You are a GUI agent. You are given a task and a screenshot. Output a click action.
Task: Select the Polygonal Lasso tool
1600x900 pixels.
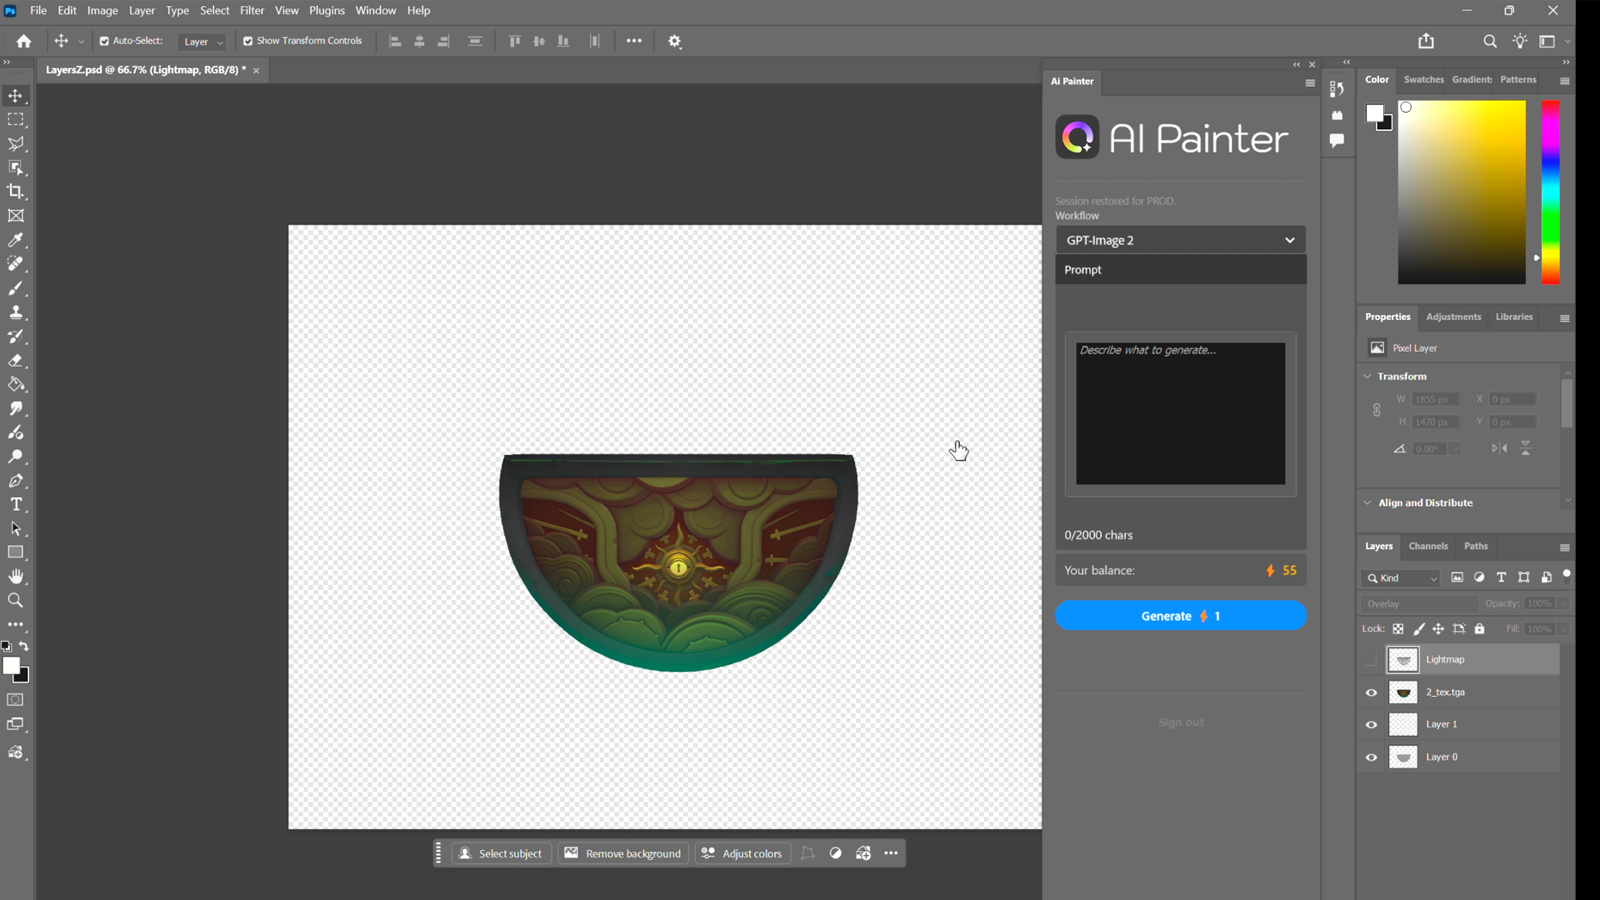point(16,144)
